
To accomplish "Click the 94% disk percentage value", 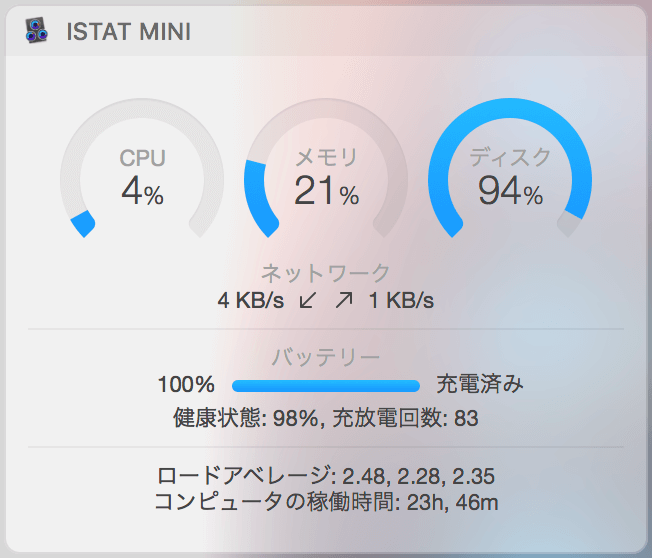I will pos(510,191).
